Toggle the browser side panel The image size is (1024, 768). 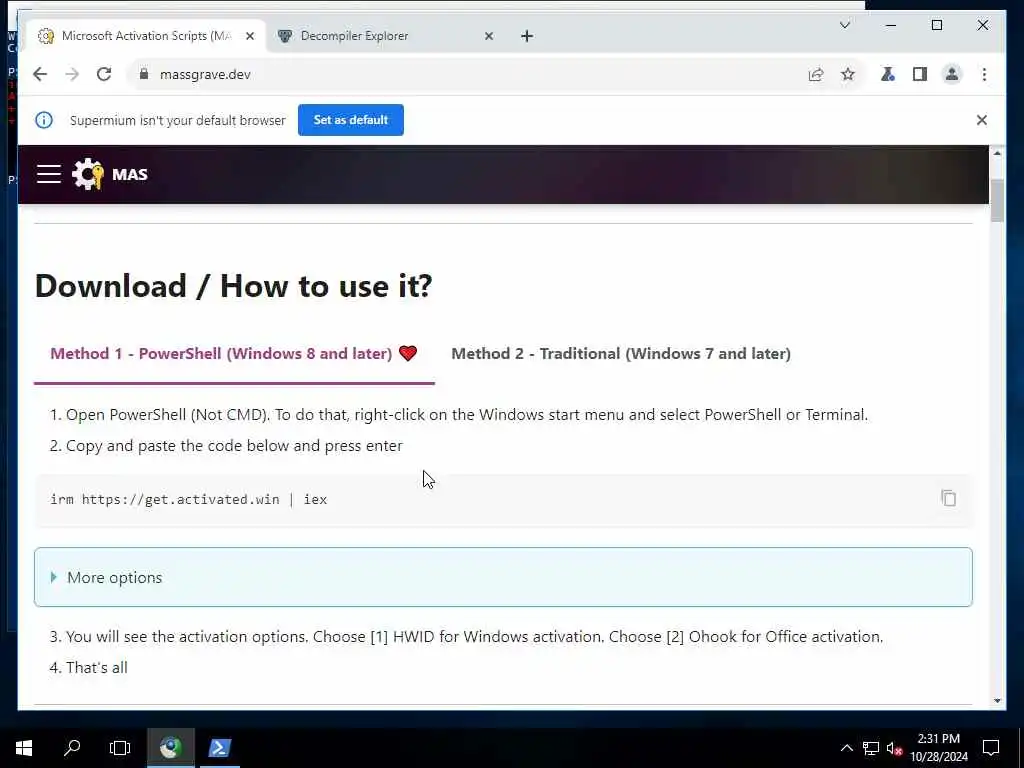coord(920,74)
